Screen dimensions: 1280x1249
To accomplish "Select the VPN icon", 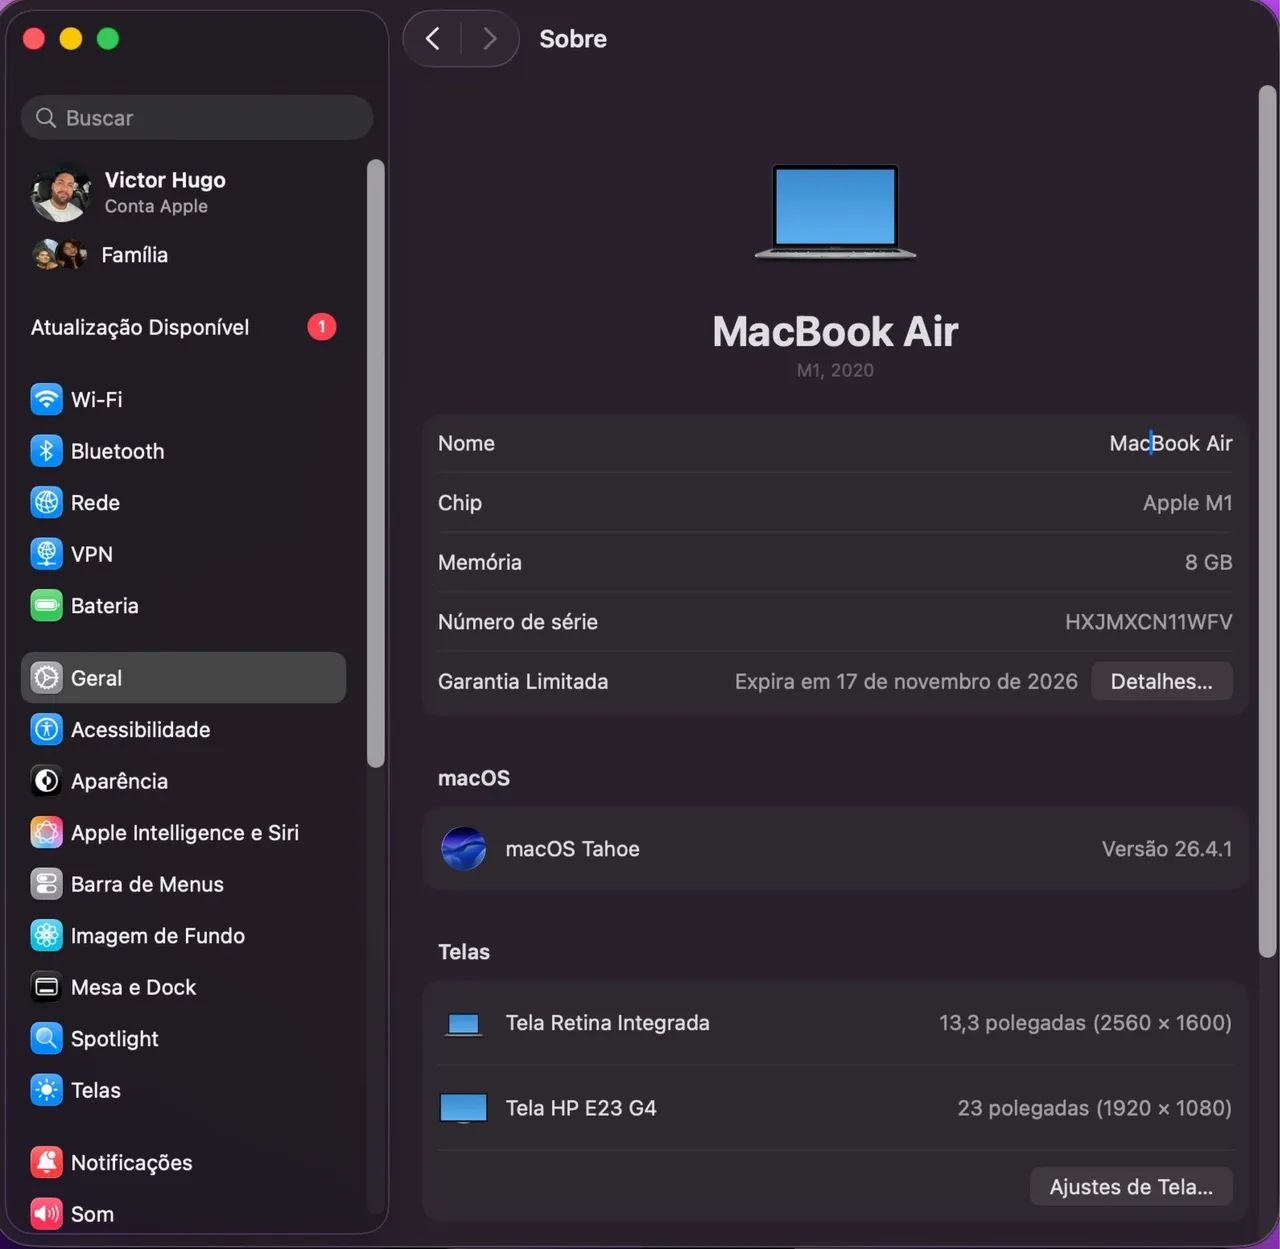I will point(46,554).
